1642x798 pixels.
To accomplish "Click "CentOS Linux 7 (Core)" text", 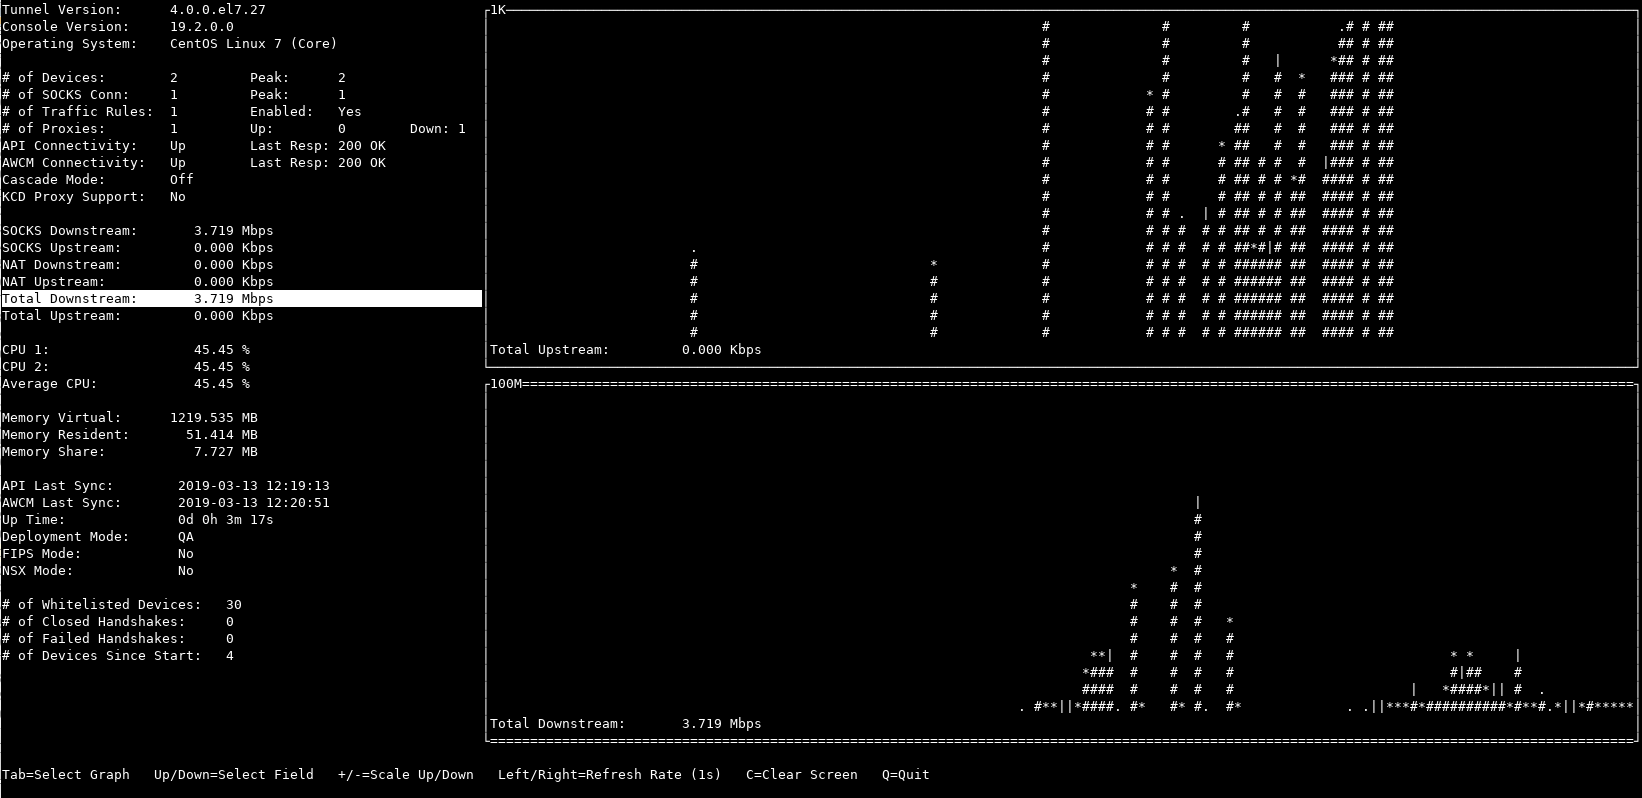I will coord(254,44).
